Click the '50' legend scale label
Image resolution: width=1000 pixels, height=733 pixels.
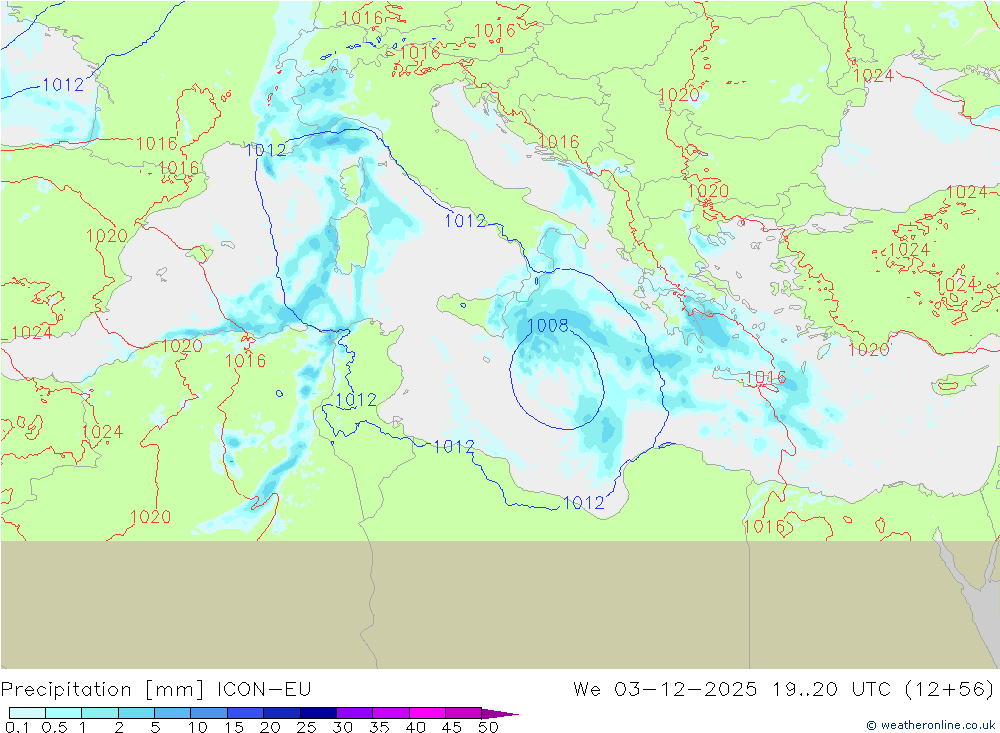488,727
